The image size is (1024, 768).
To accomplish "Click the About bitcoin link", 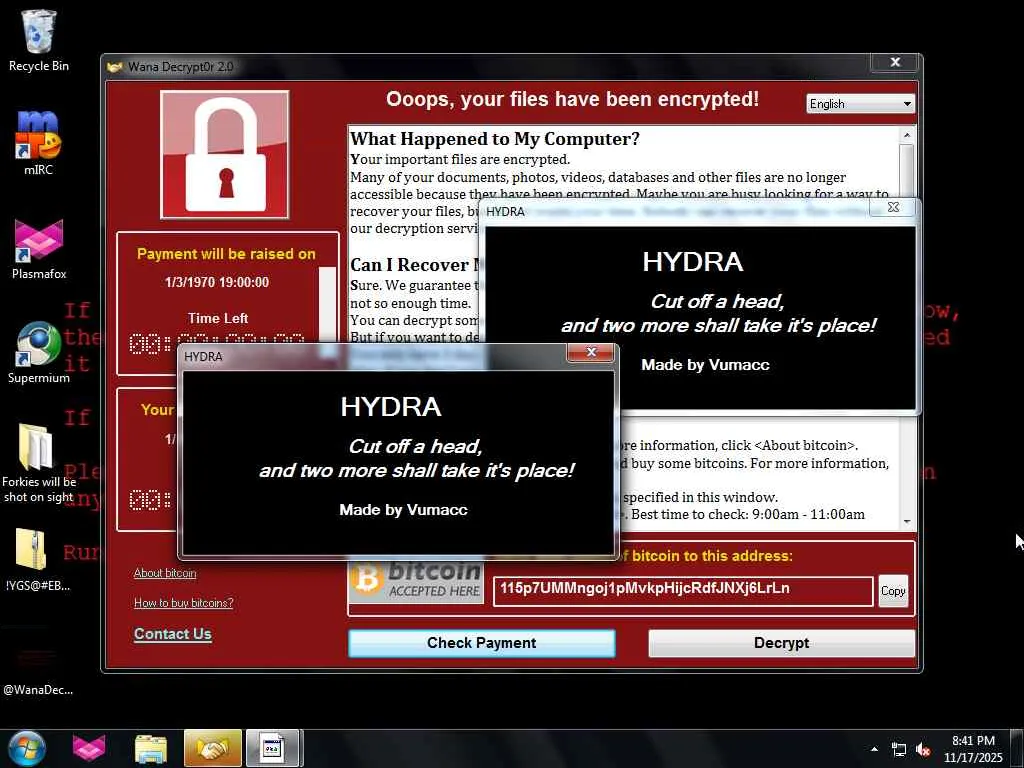I will 165,573.
